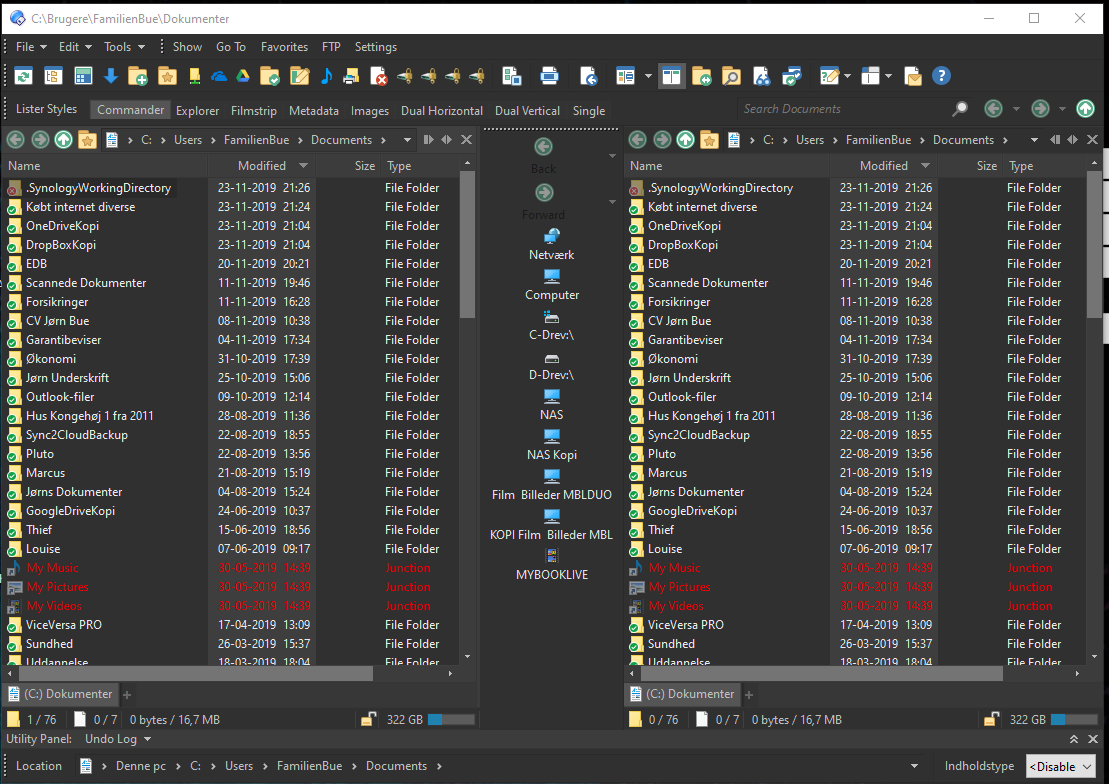Open OneDrive cloud icon in toolbar
The width and height of the screenshot is (1109, 784).
pos(219,76)
